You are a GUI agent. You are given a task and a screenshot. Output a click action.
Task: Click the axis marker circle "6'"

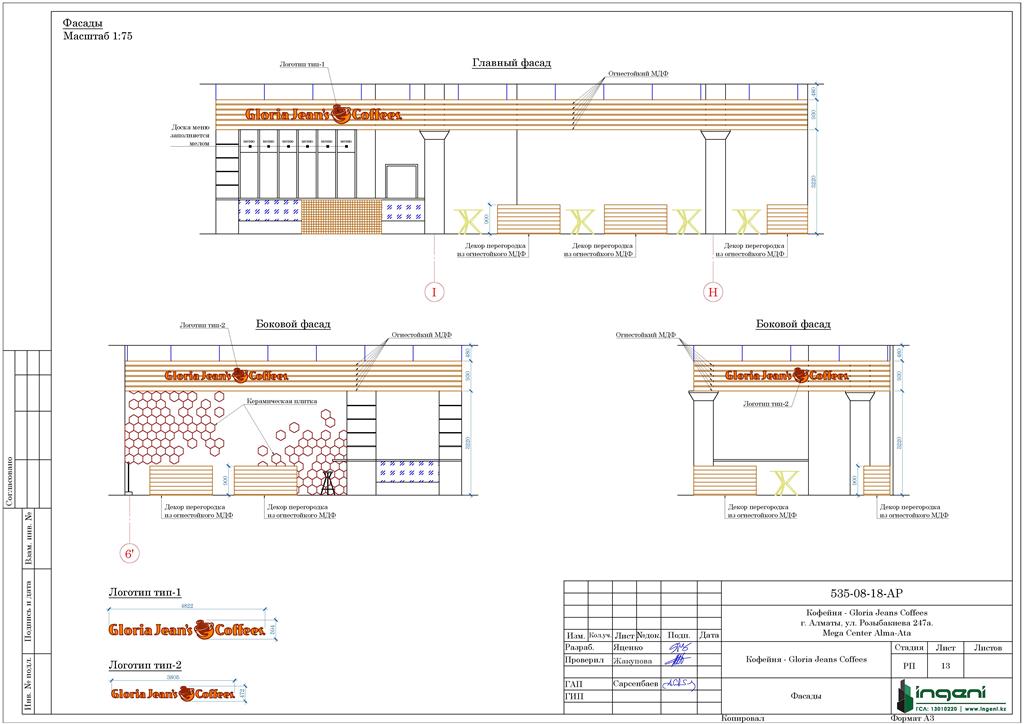(130, 554)
